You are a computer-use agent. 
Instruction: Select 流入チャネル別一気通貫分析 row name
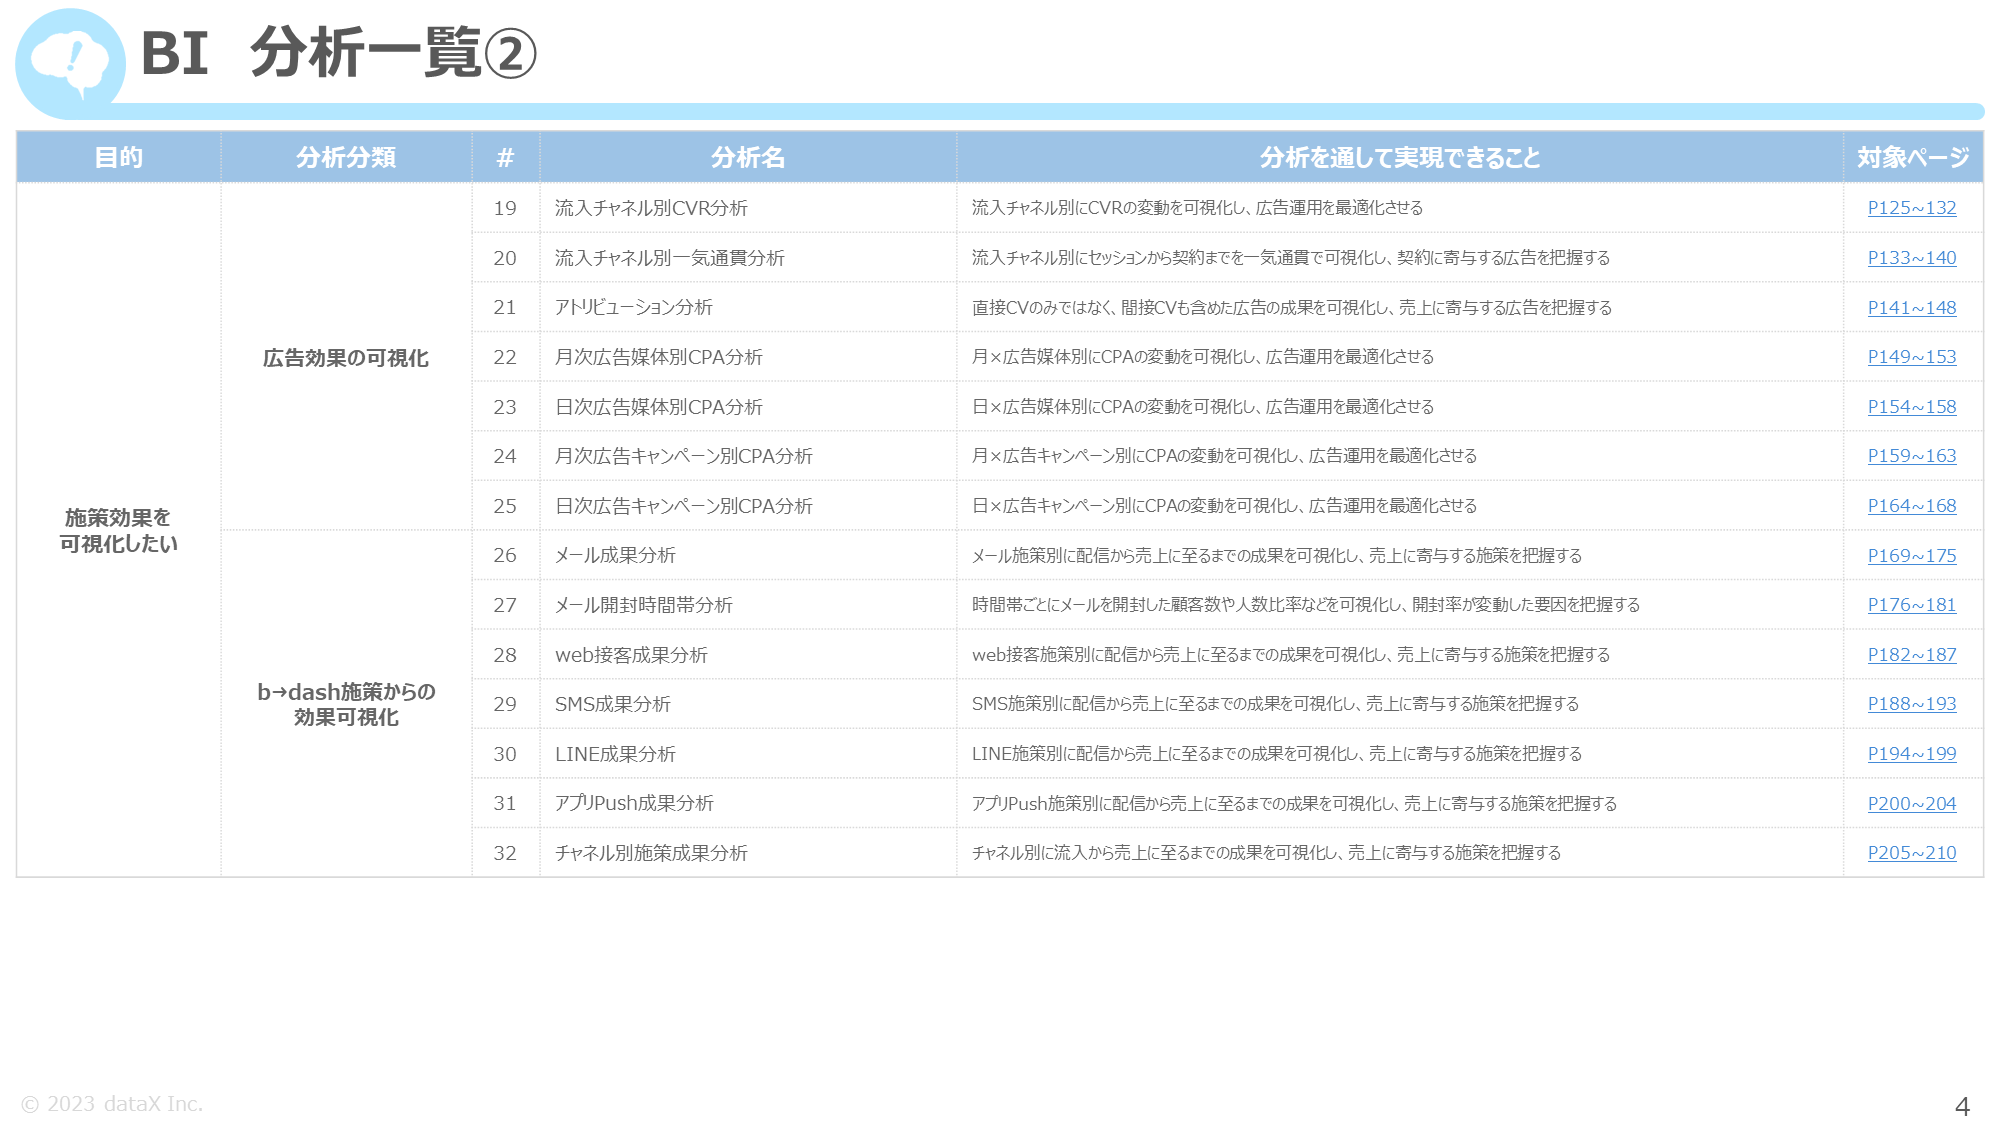[x=670, y=258]
